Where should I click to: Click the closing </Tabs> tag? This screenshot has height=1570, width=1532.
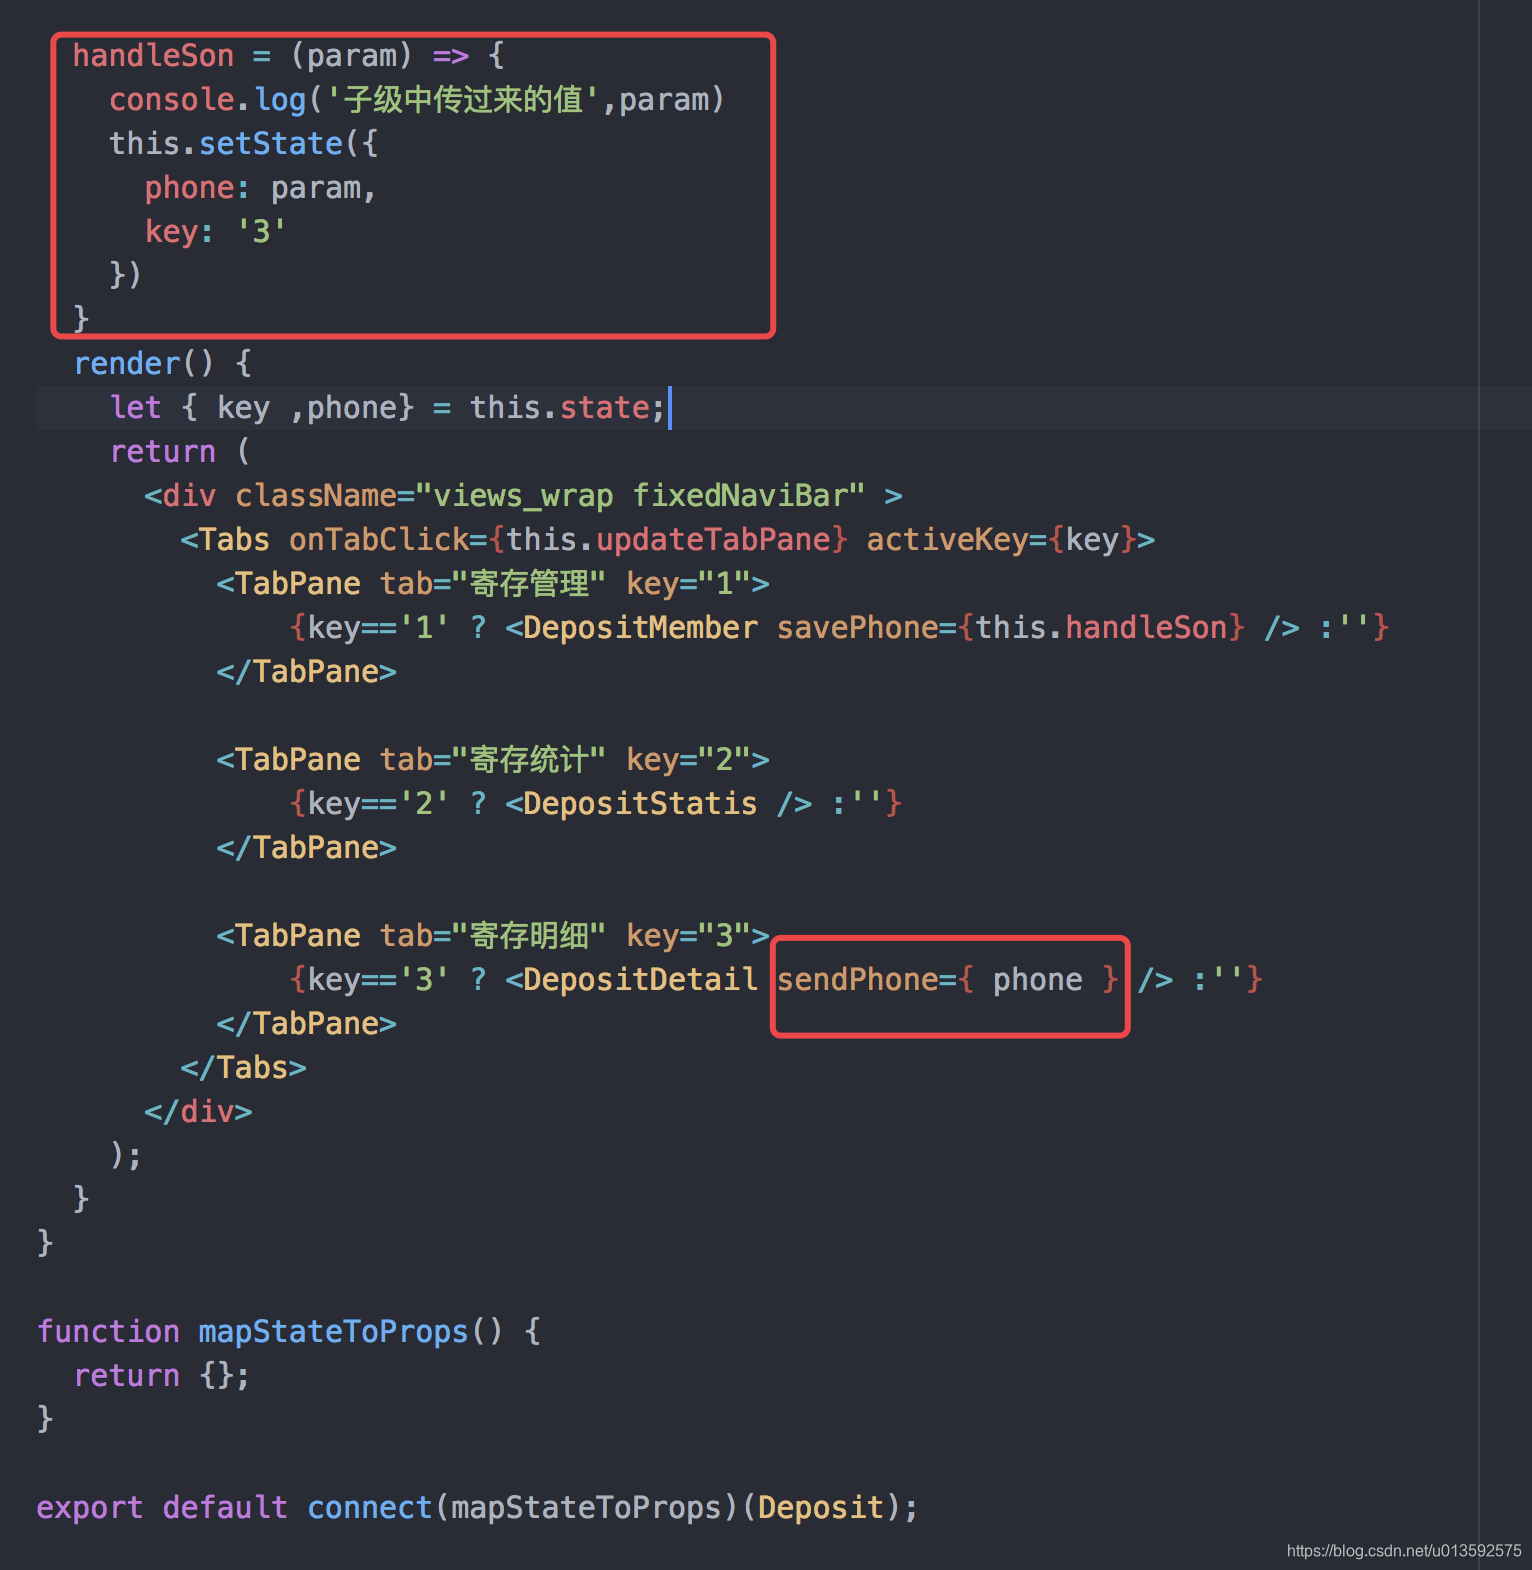click(x=243, y=1068)
